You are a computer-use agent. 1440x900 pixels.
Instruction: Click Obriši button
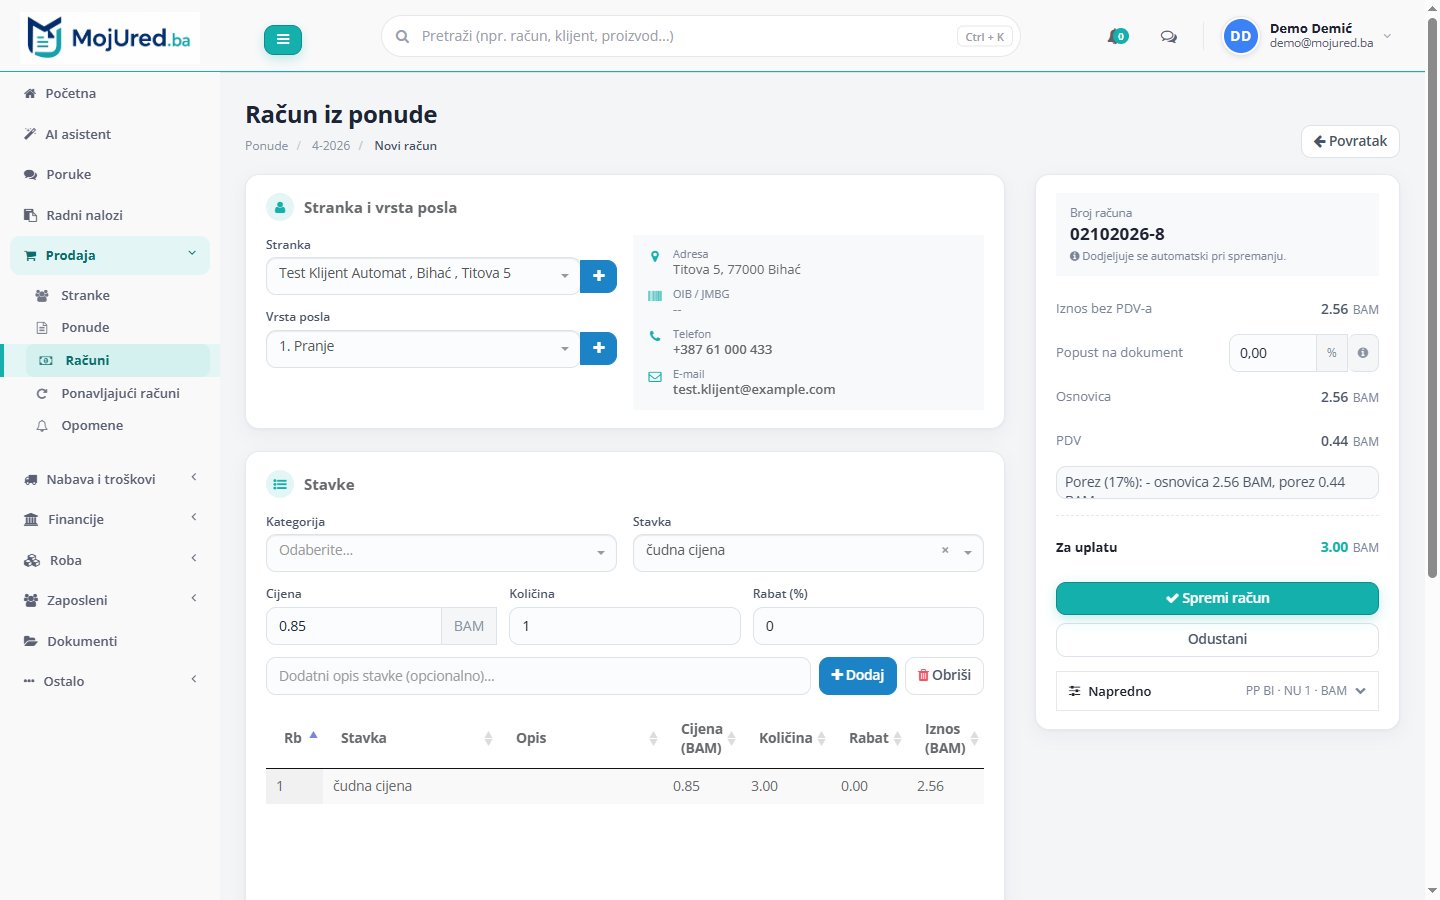point(944,676)
